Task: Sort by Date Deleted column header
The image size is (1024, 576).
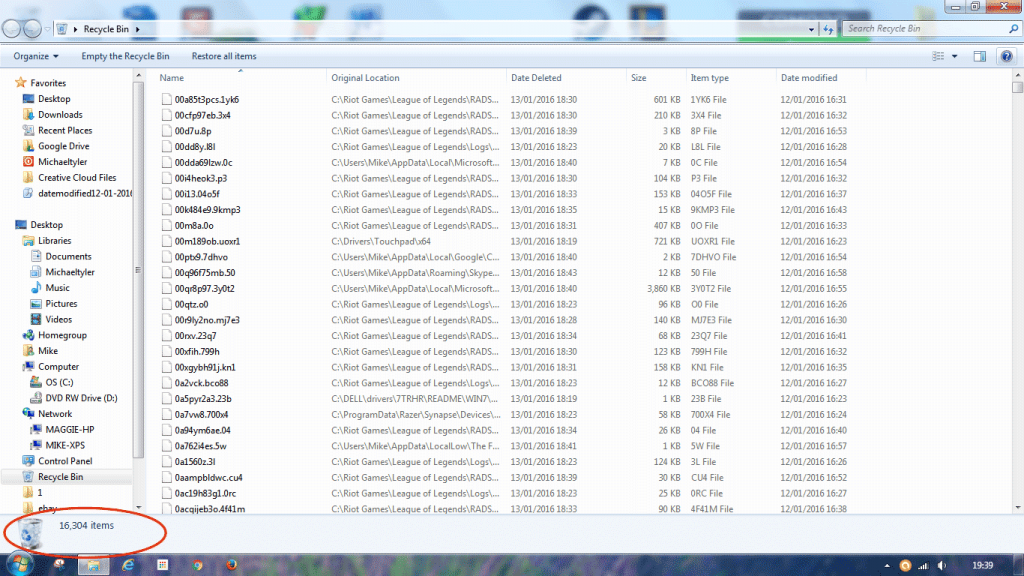Action: tap(536, 78)
